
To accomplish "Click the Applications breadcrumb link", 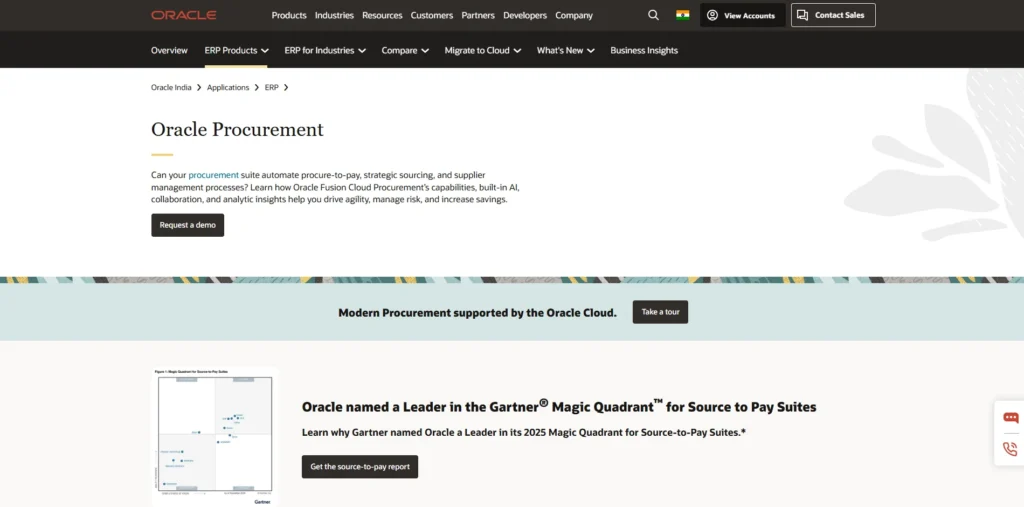I will 228,87.
